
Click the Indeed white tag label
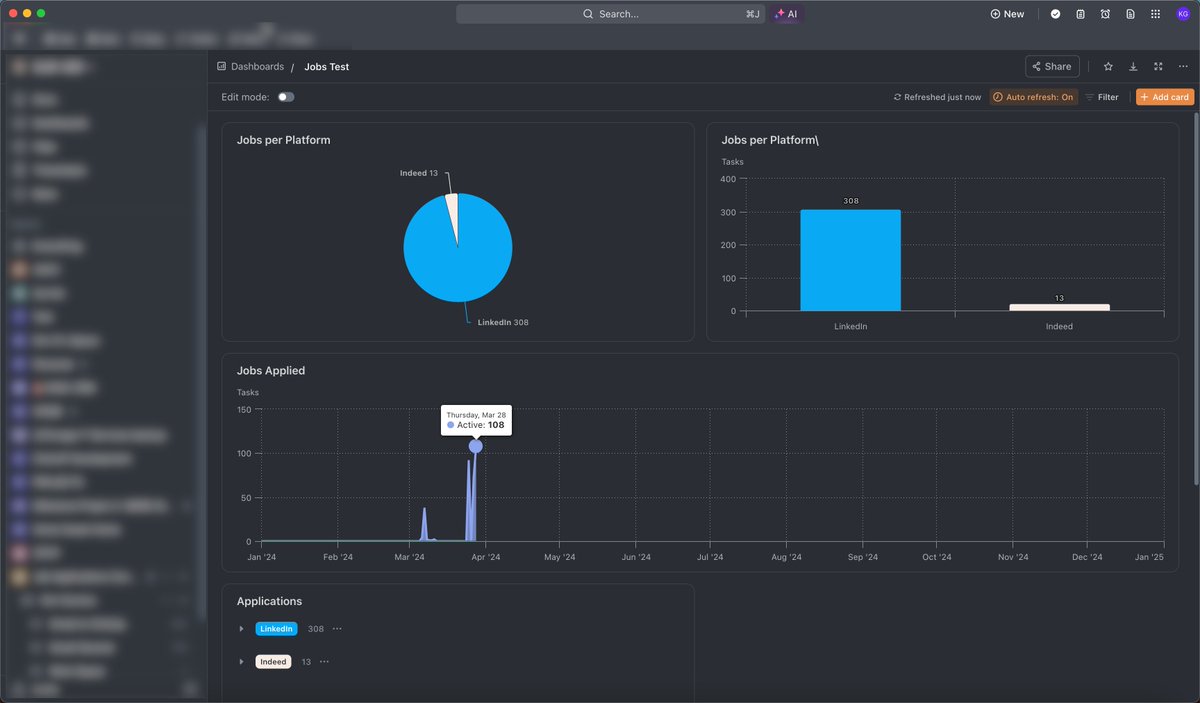tap(273, 662)
